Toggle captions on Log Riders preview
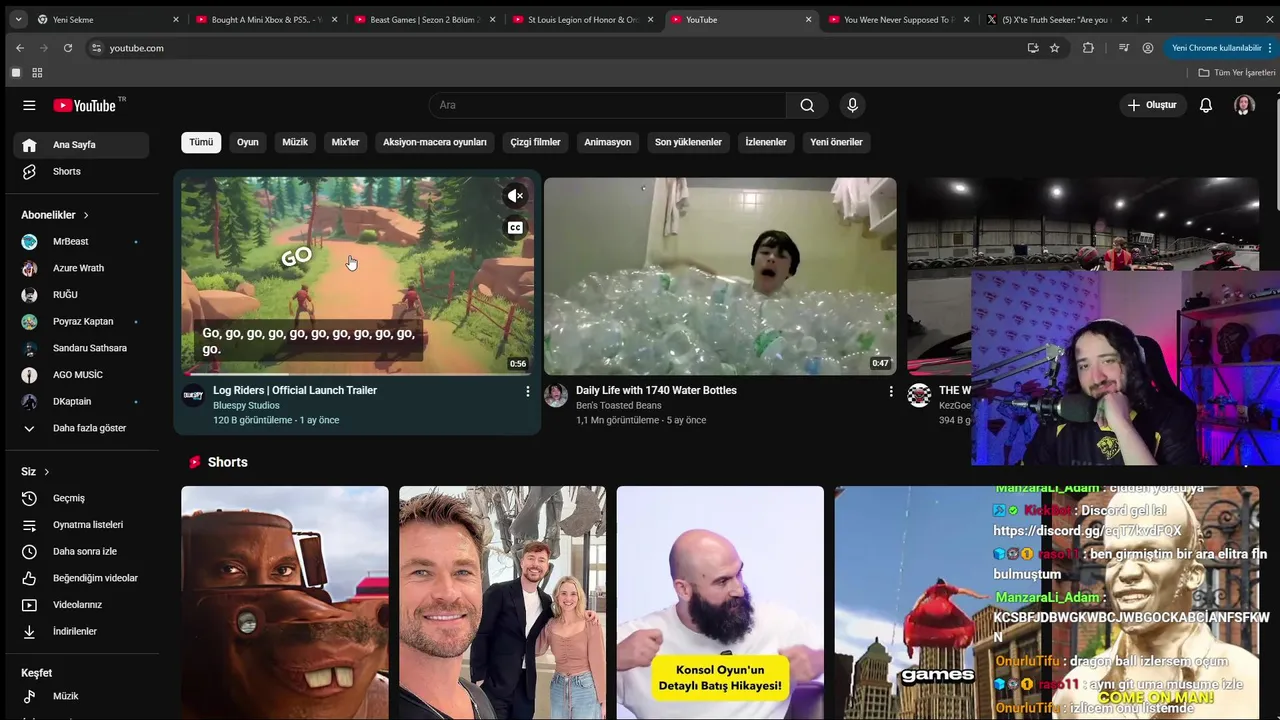The width and height of the screenshot is (1280, 720). pos(515,228)
